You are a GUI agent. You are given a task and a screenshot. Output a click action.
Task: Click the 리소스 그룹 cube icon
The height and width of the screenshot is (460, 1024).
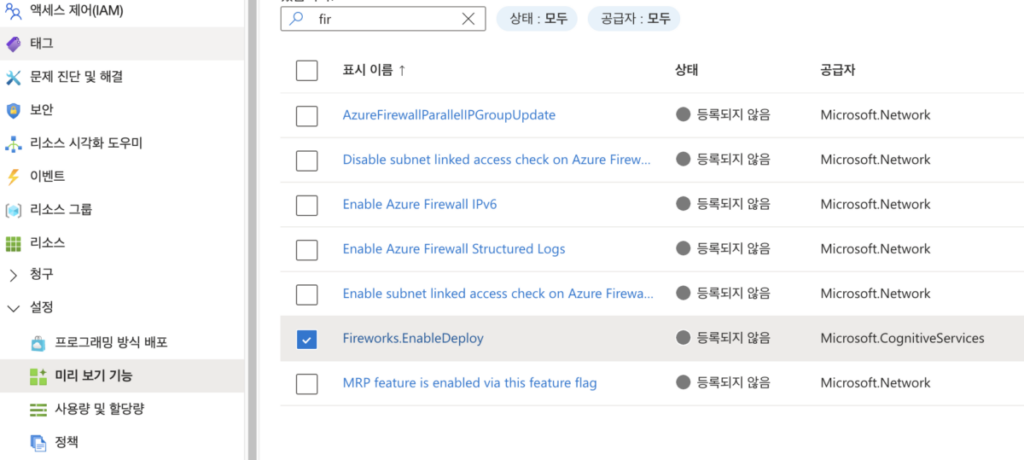[13, 210]
